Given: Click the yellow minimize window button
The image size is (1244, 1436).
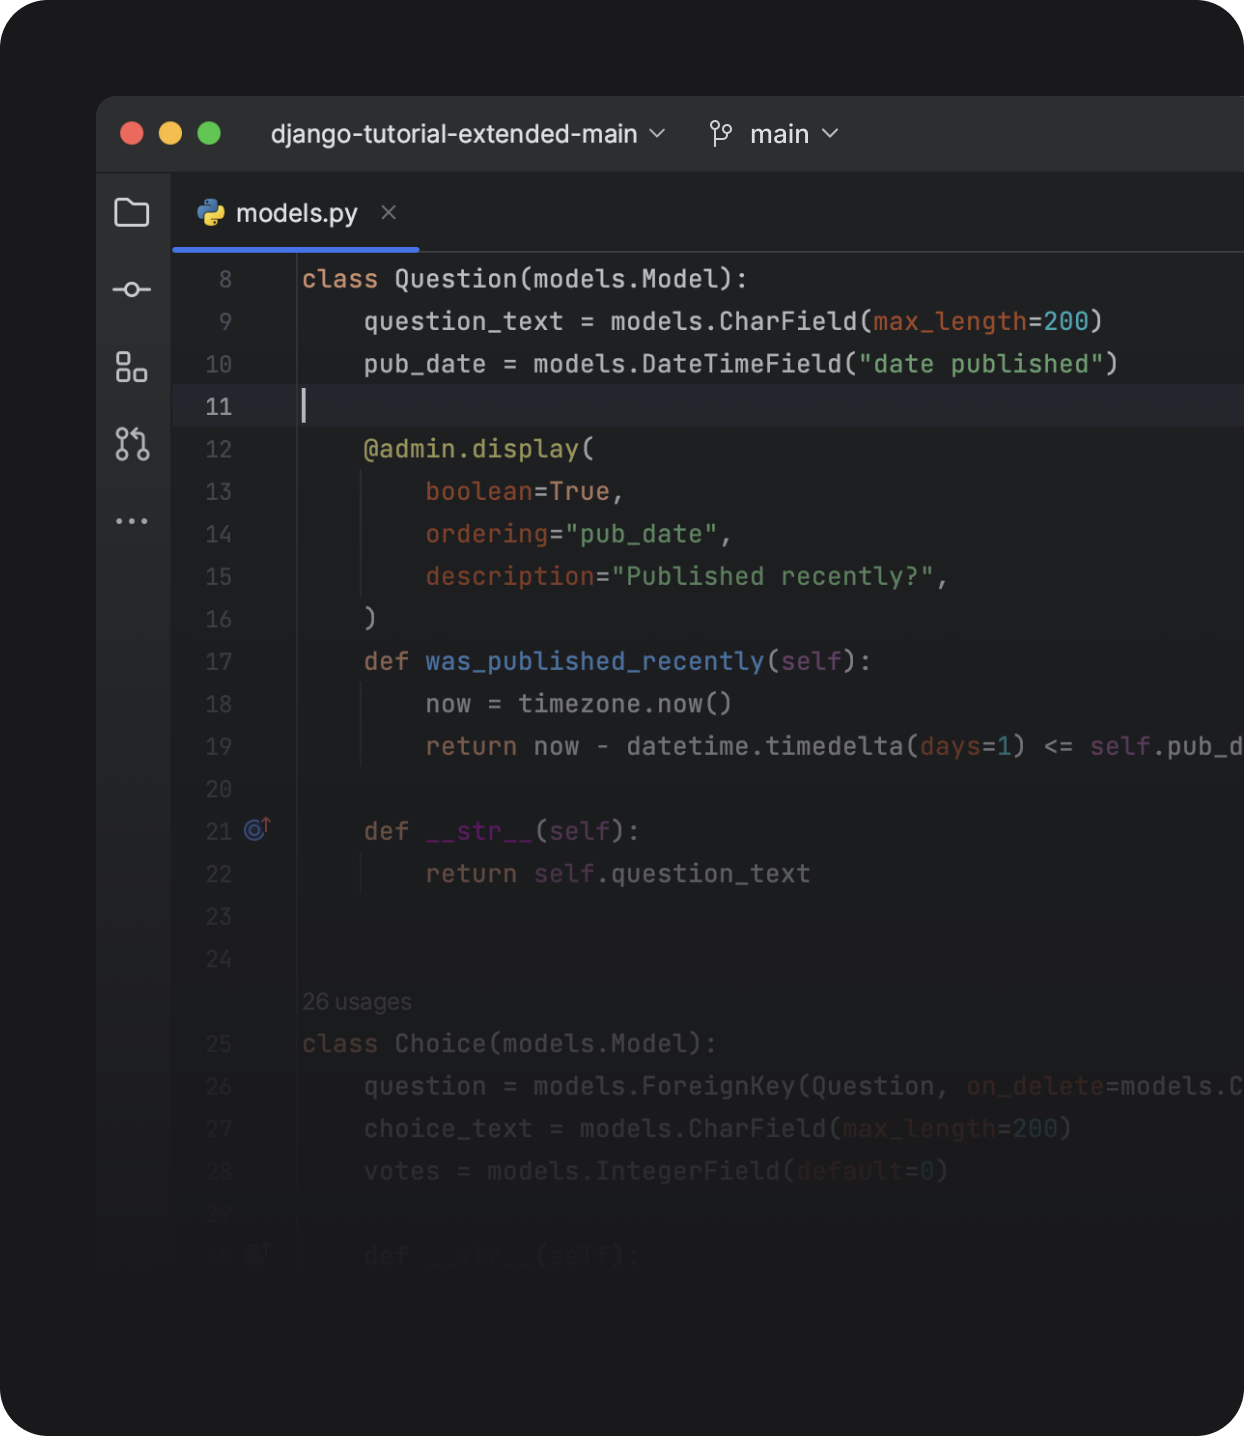Looking at the screenshot, I should [x=170, y=133].
